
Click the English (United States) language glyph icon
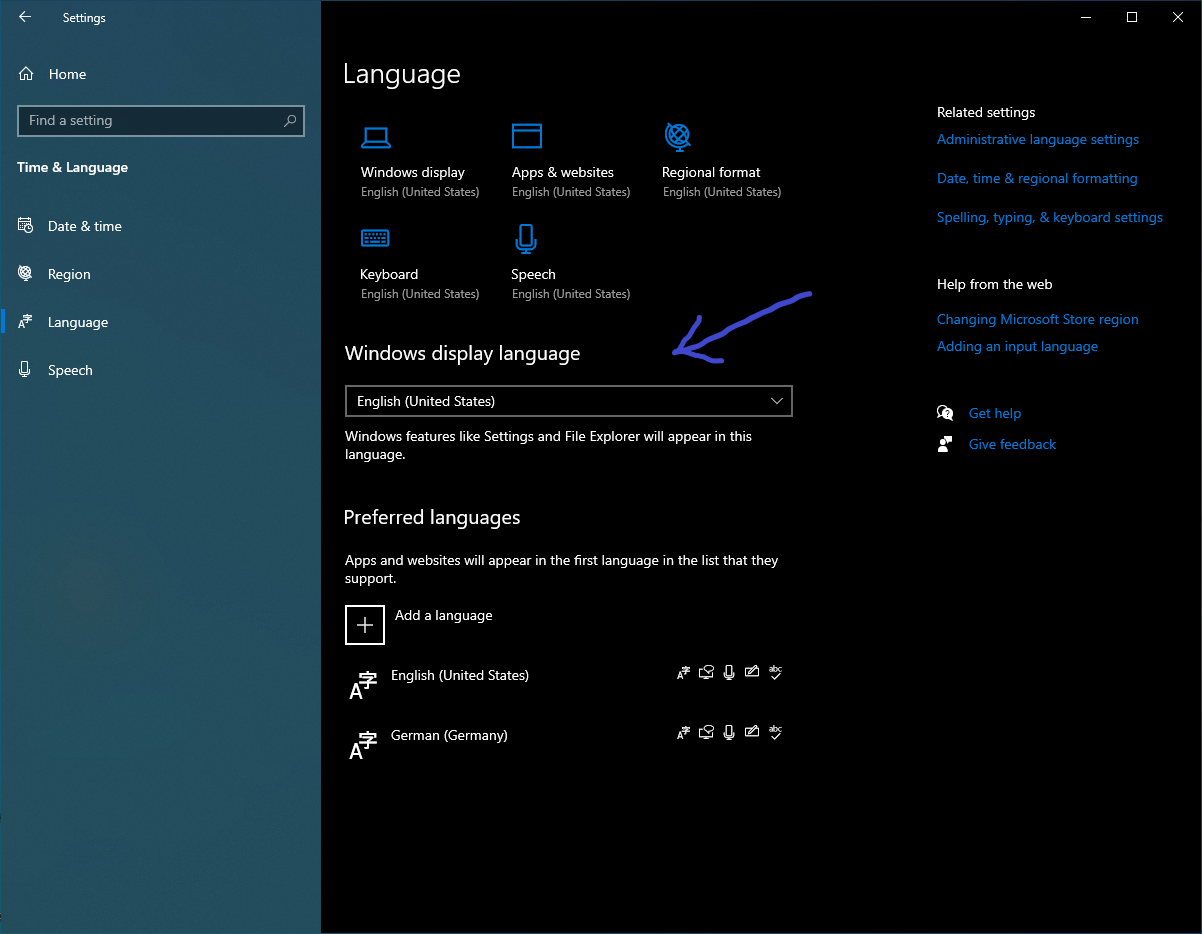(x=362, y=685)
